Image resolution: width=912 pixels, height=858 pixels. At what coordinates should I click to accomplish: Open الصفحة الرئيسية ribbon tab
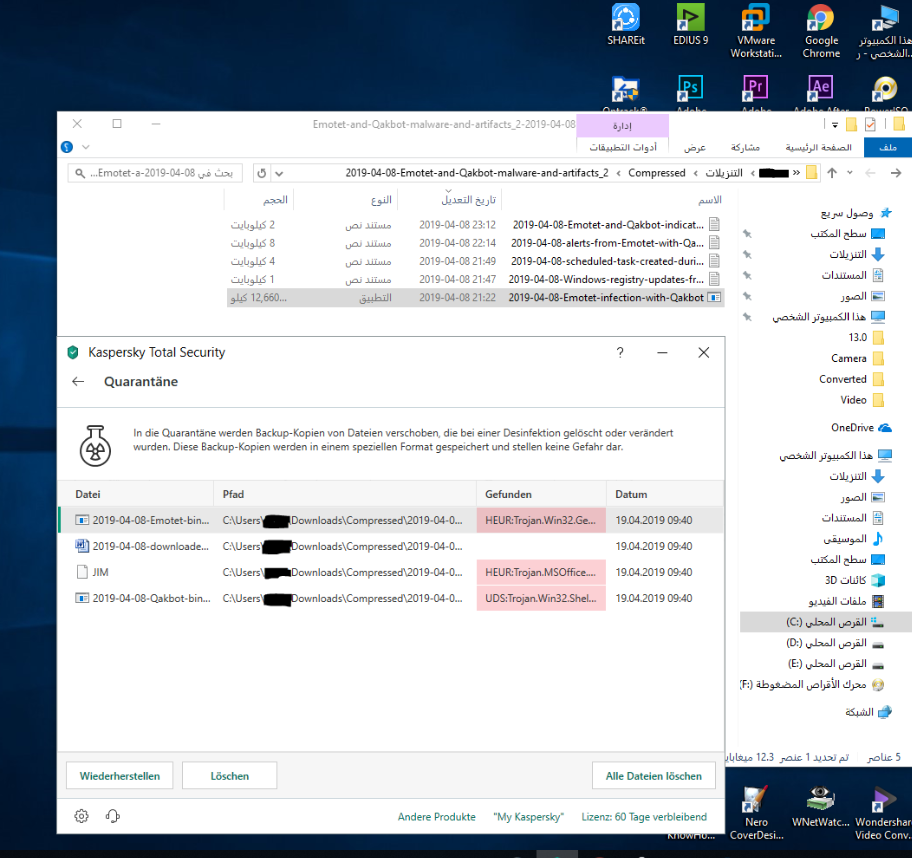point(818,148)
